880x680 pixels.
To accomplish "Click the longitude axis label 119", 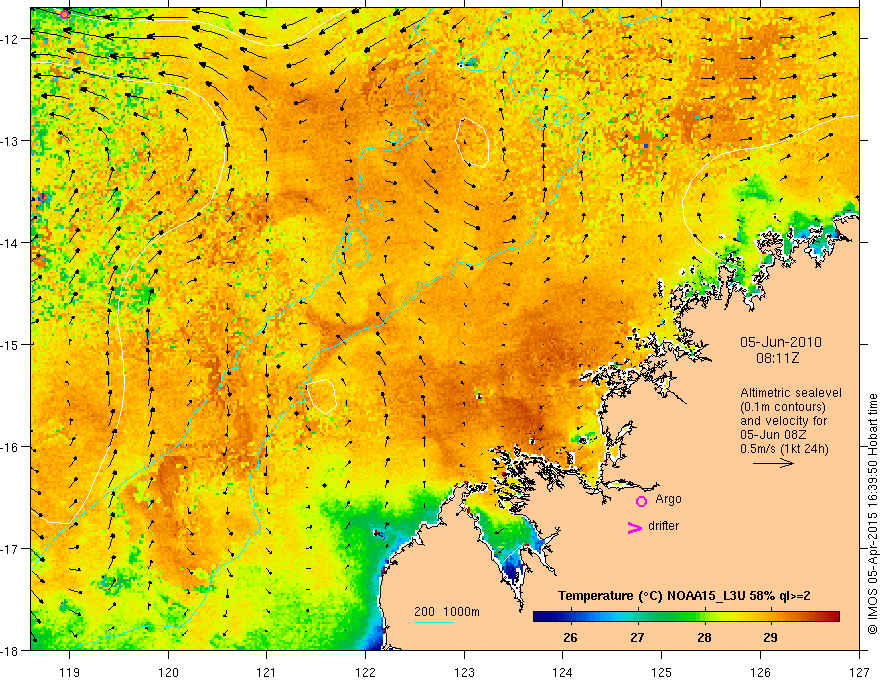I will (x=69, y=673).
